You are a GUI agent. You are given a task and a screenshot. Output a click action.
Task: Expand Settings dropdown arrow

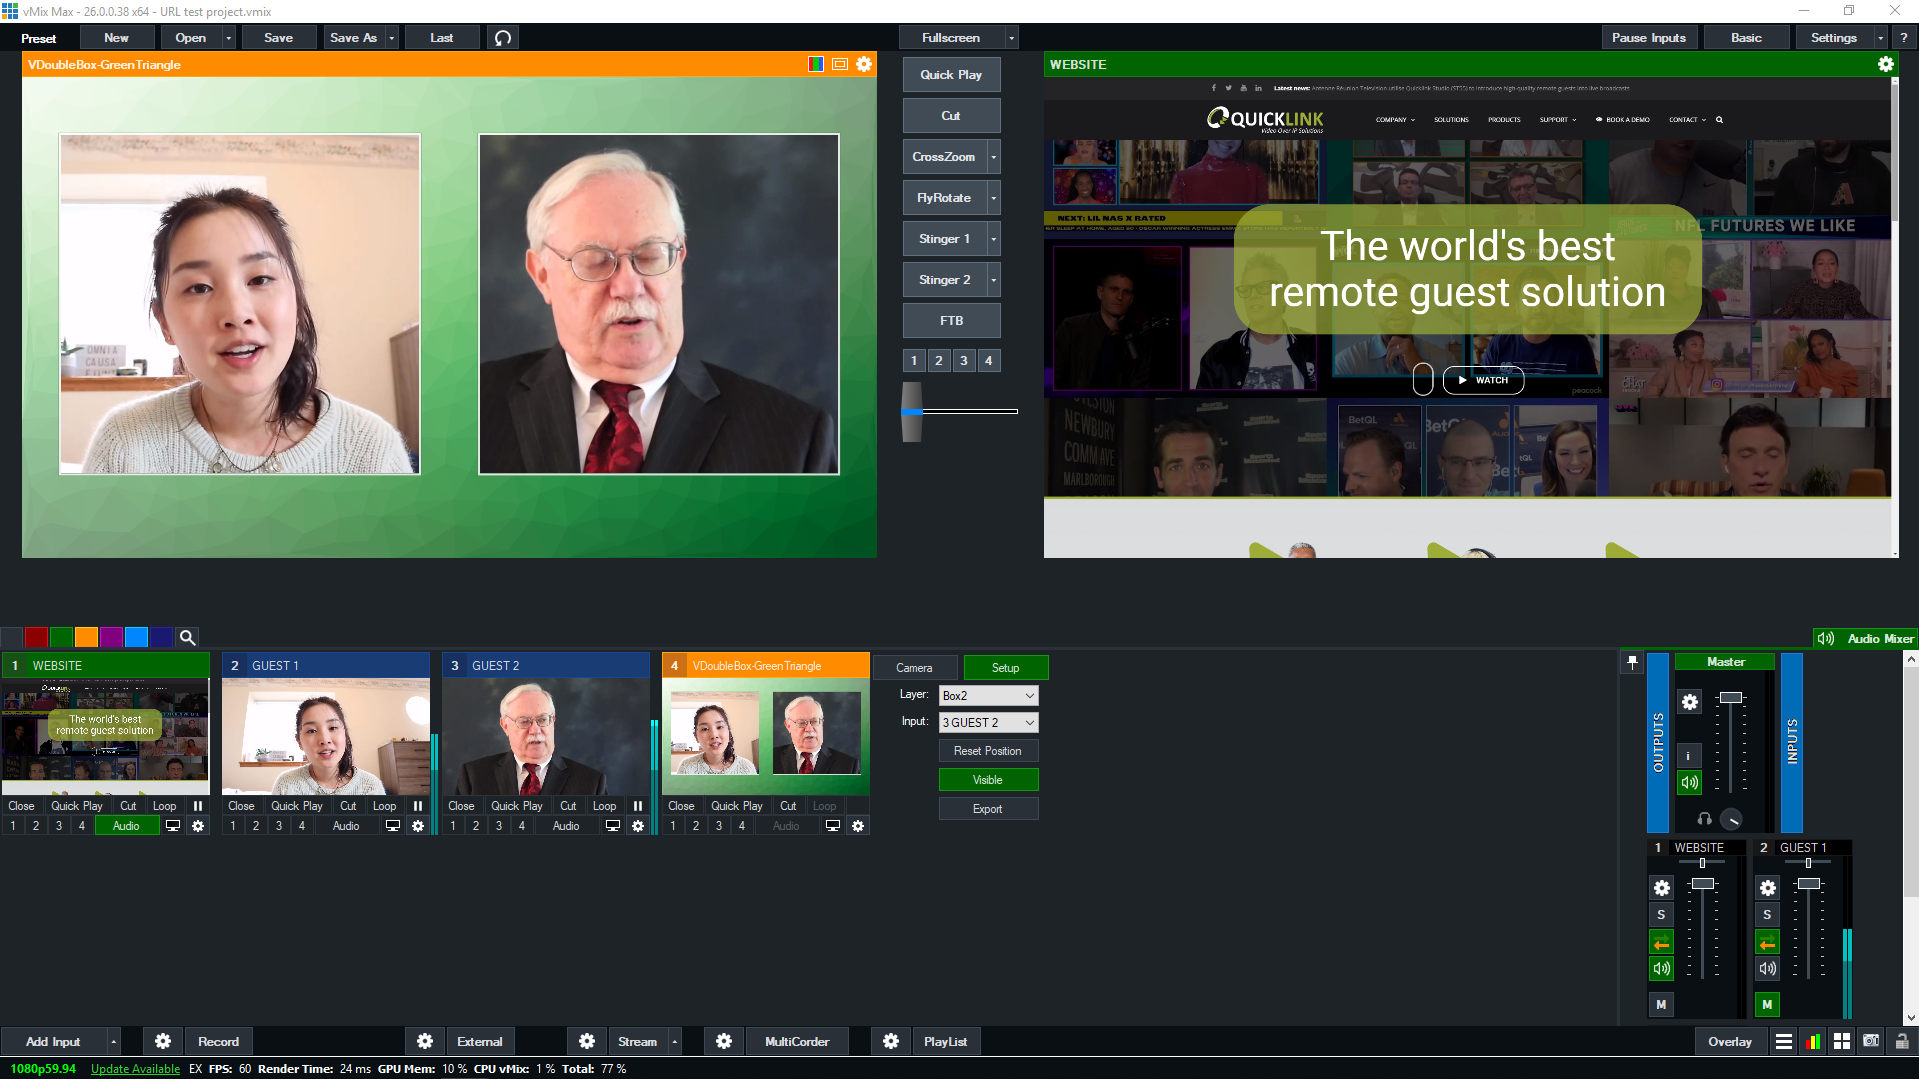(1881, 38)
